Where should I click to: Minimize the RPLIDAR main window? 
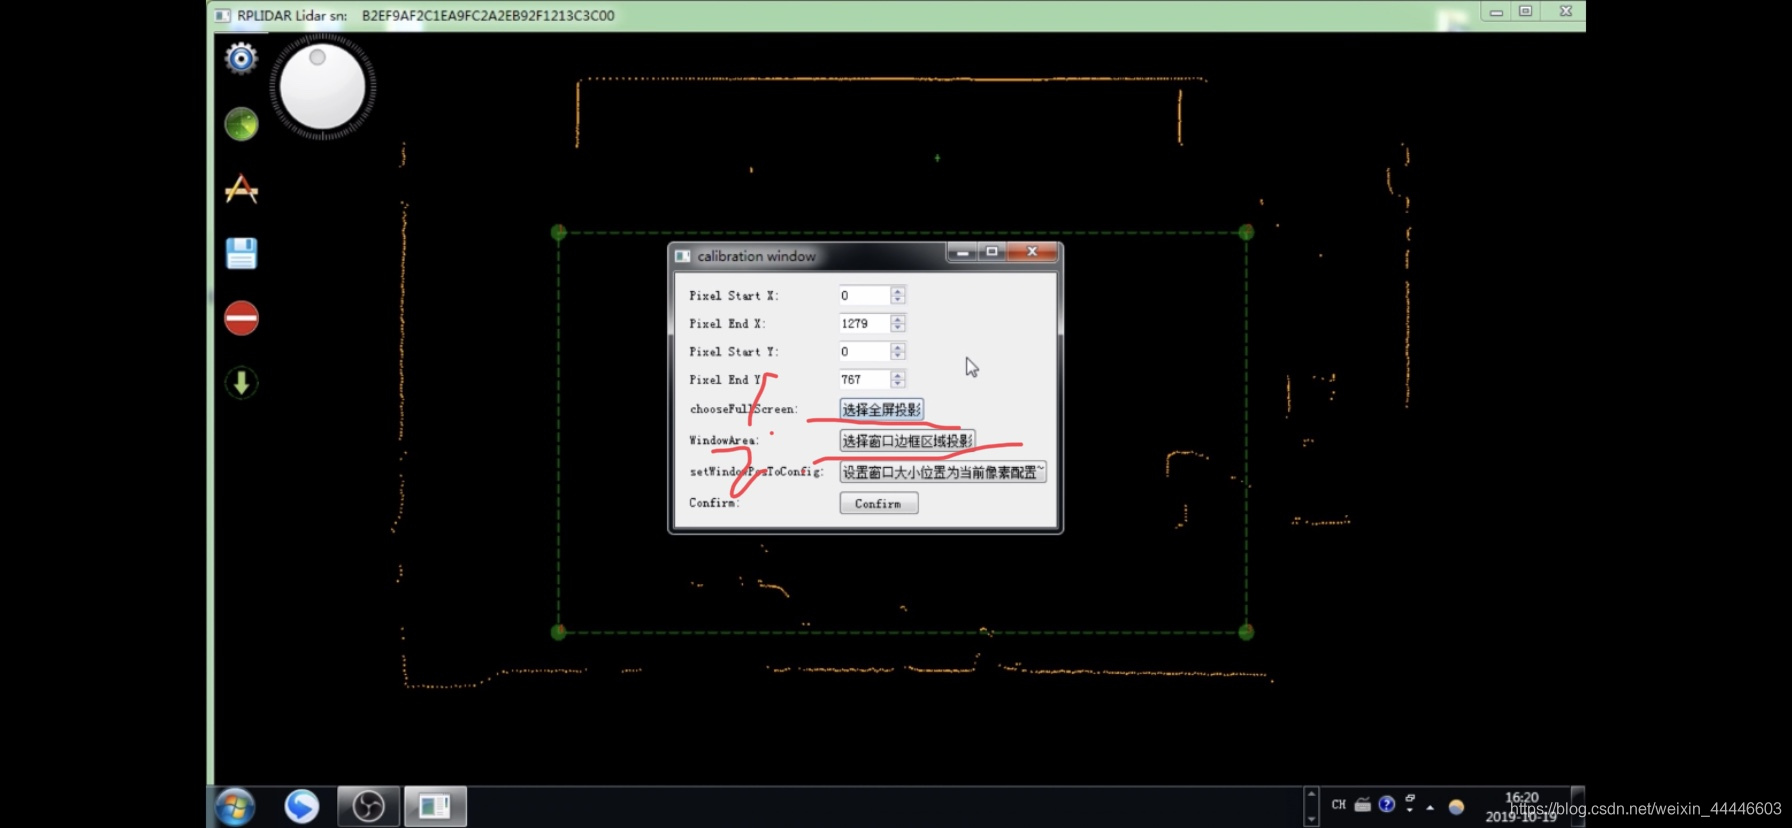(x=1497, y=12)
